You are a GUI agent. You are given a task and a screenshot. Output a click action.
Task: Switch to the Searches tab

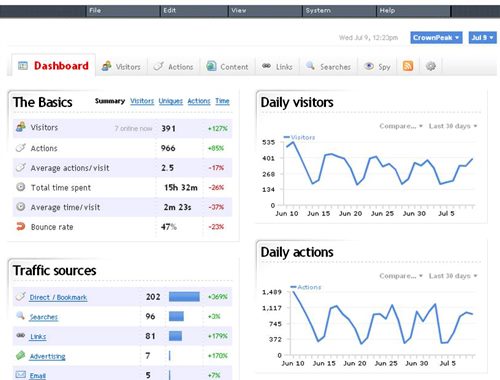[x=328, y=66]
